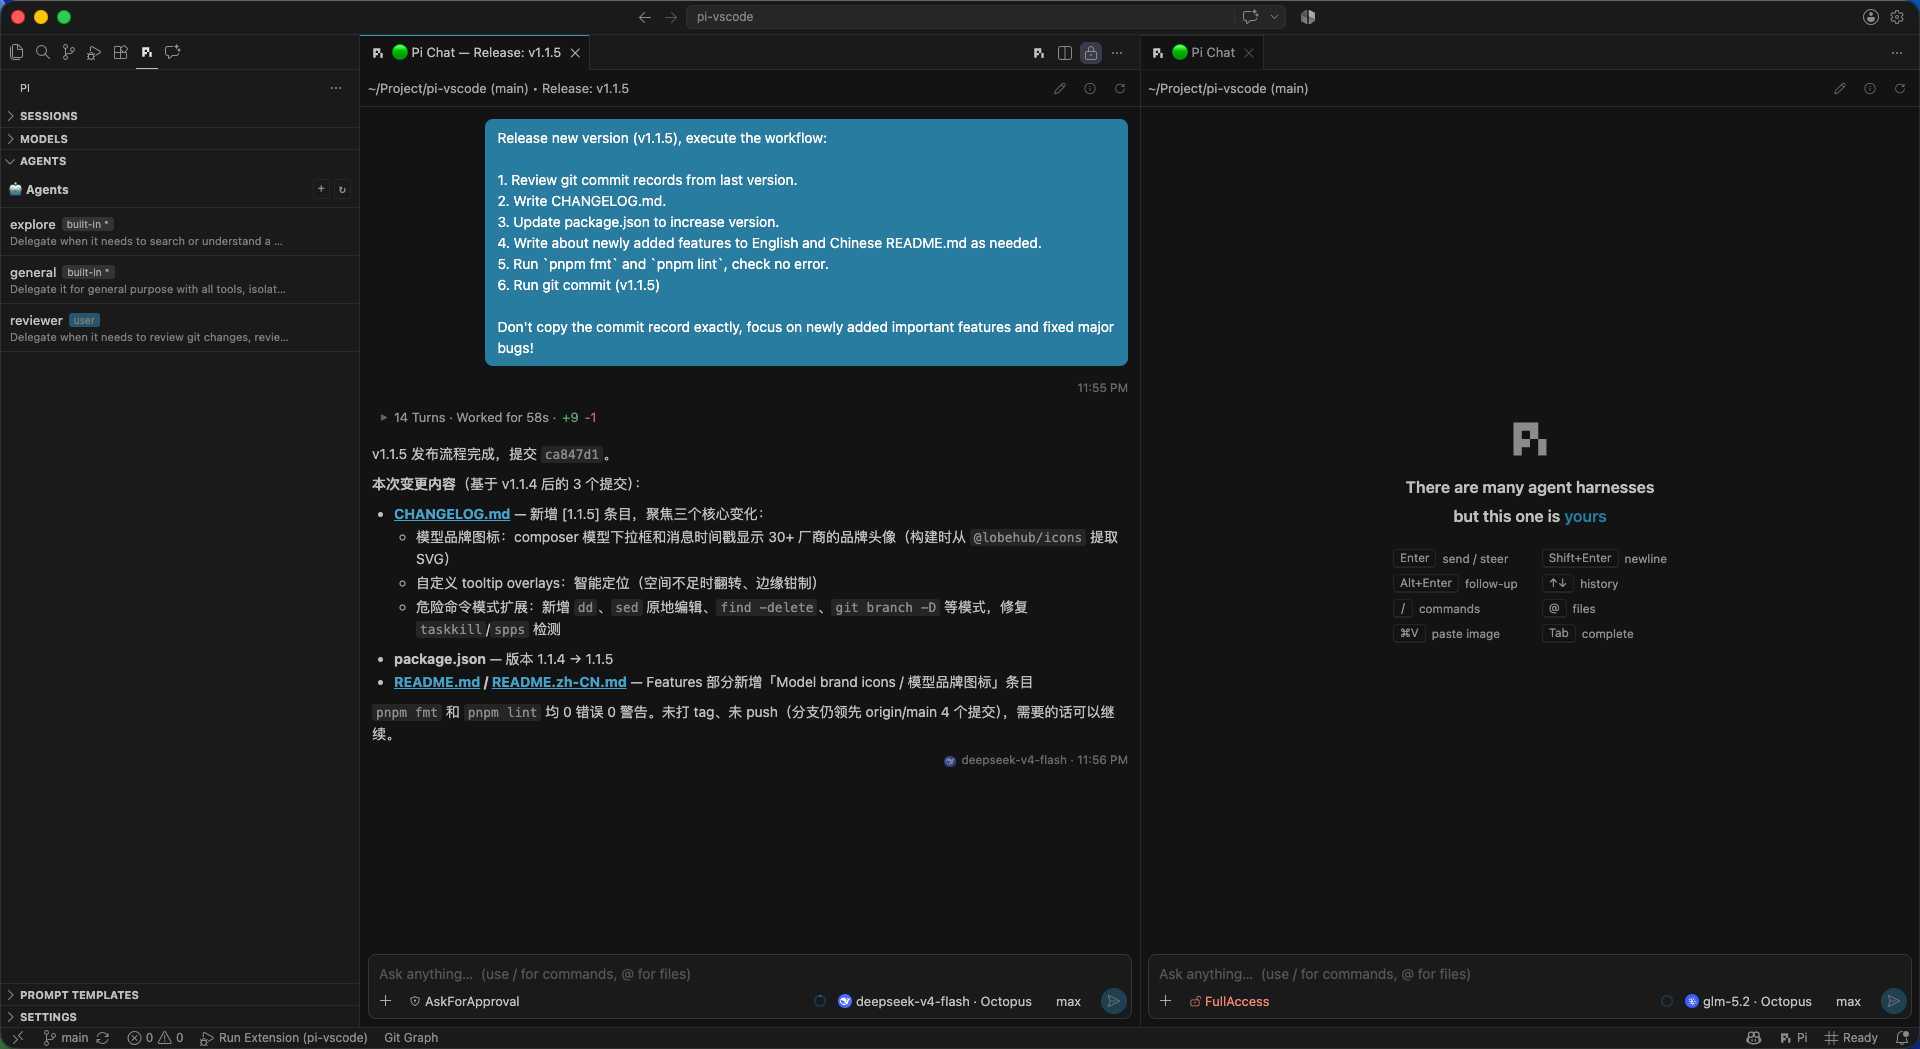Toggle the editor group lock icon
The height and width of the screenshot is (1049, 1920).
click(1091, 53)
